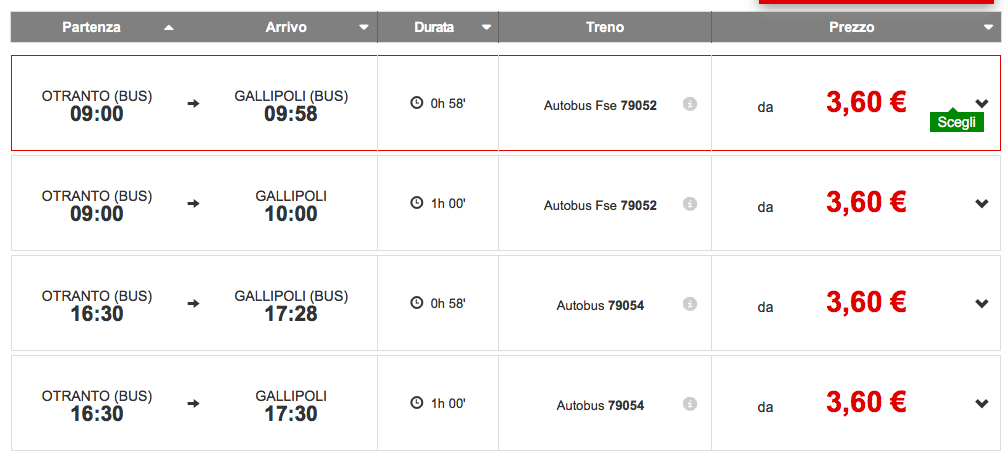Image resolution: width=1006 pixels, height=462 pixels.
Task: Open info icon for Autobus Fse 79052 arriving 09:58
Action: 690,103
